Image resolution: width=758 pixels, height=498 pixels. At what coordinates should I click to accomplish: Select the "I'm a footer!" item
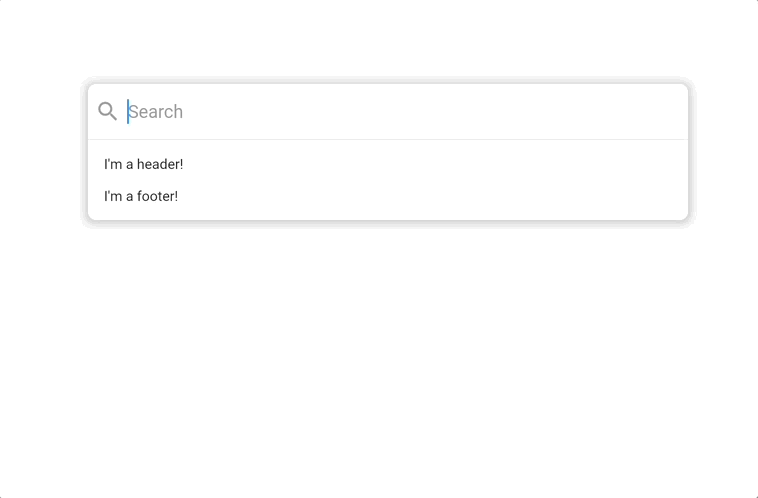click(x=141, y=196)
